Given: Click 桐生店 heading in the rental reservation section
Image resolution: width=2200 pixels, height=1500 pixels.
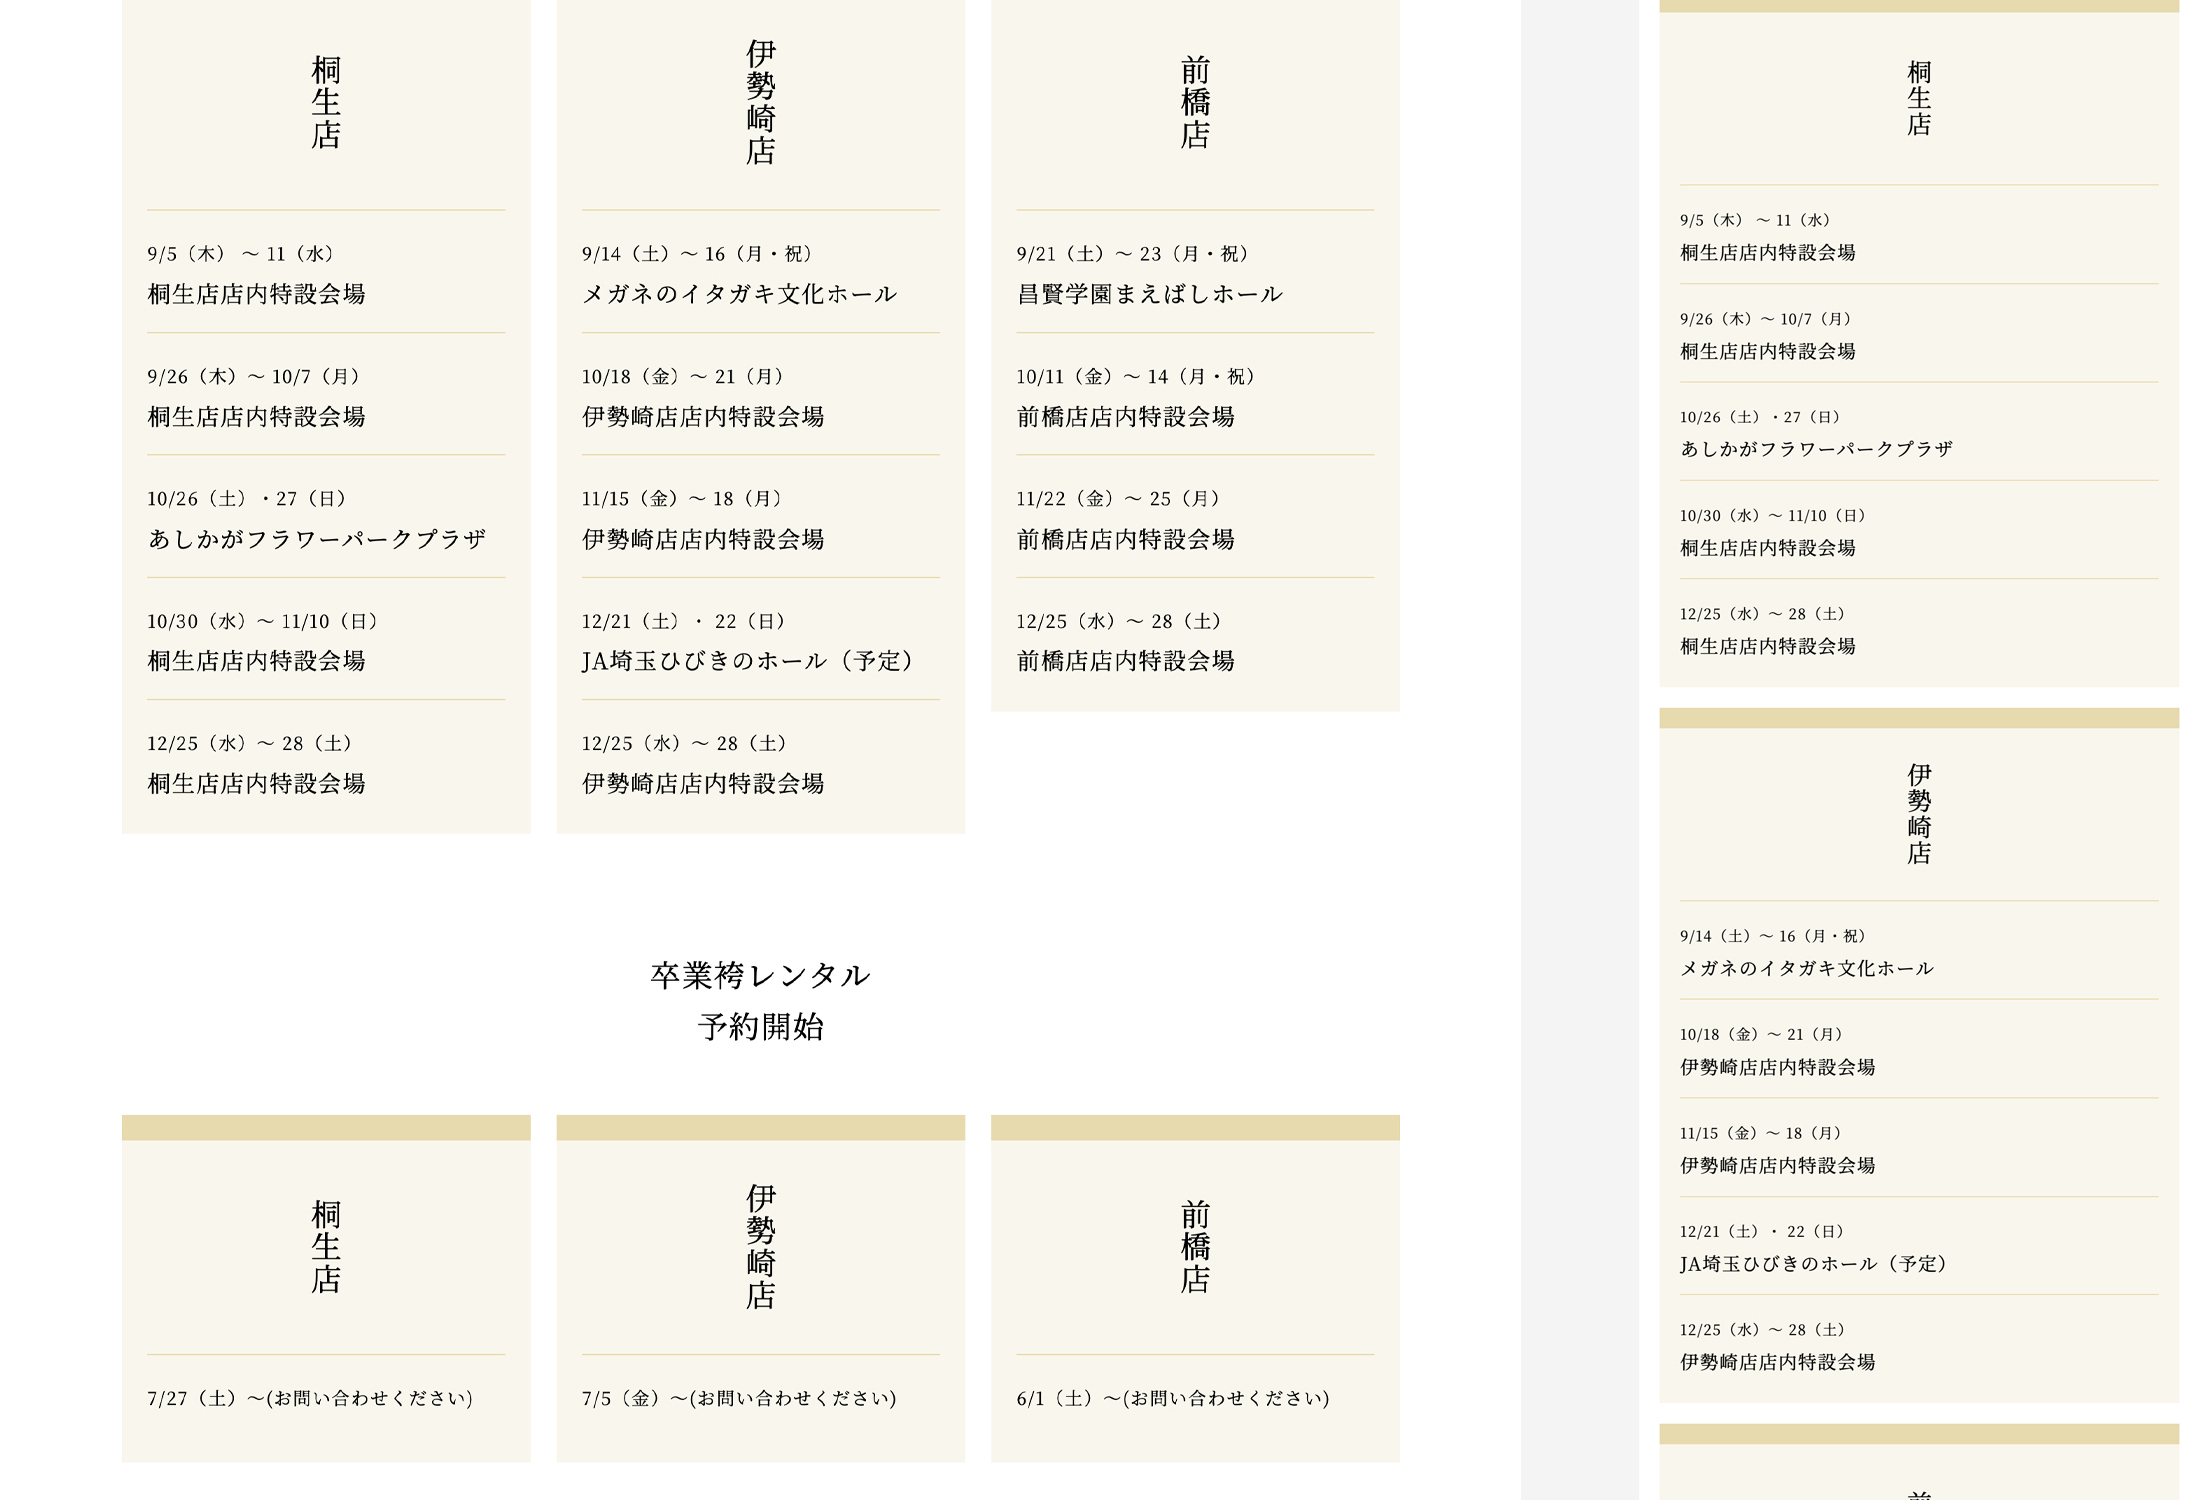Looking at the screenshot, I should click(x=326, y=1247).
